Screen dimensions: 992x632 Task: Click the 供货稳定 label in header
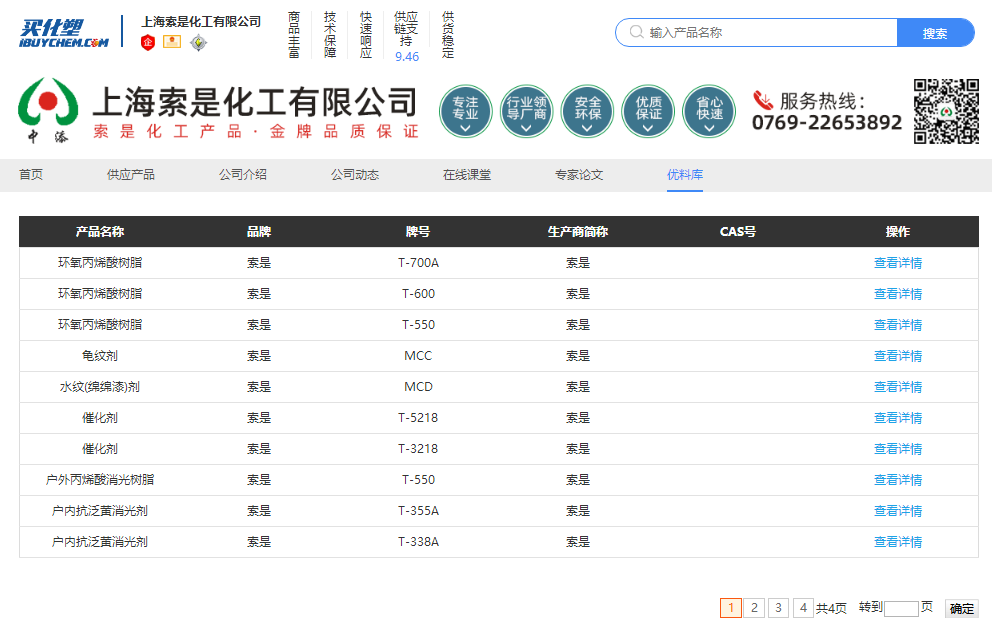click(448, 34)
